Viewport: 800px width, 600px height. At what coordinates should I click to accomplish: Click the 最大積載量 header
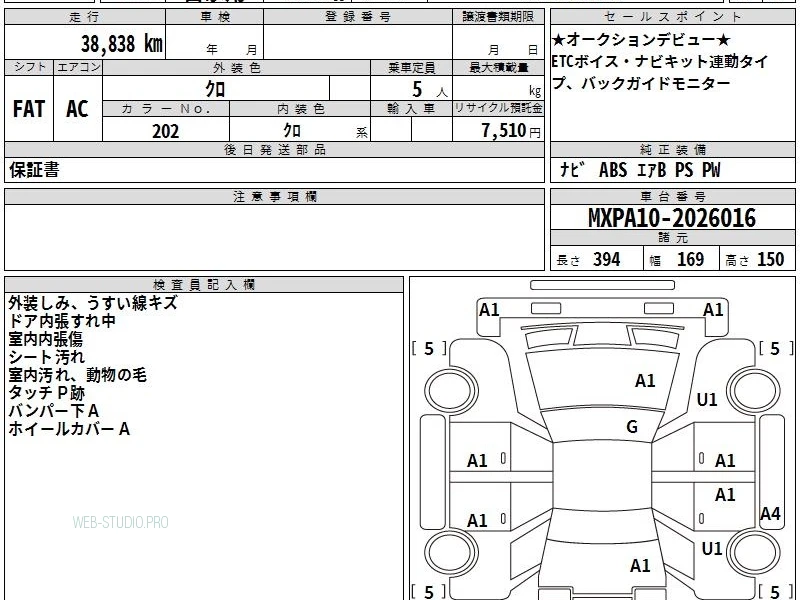[x=498, y=68]
